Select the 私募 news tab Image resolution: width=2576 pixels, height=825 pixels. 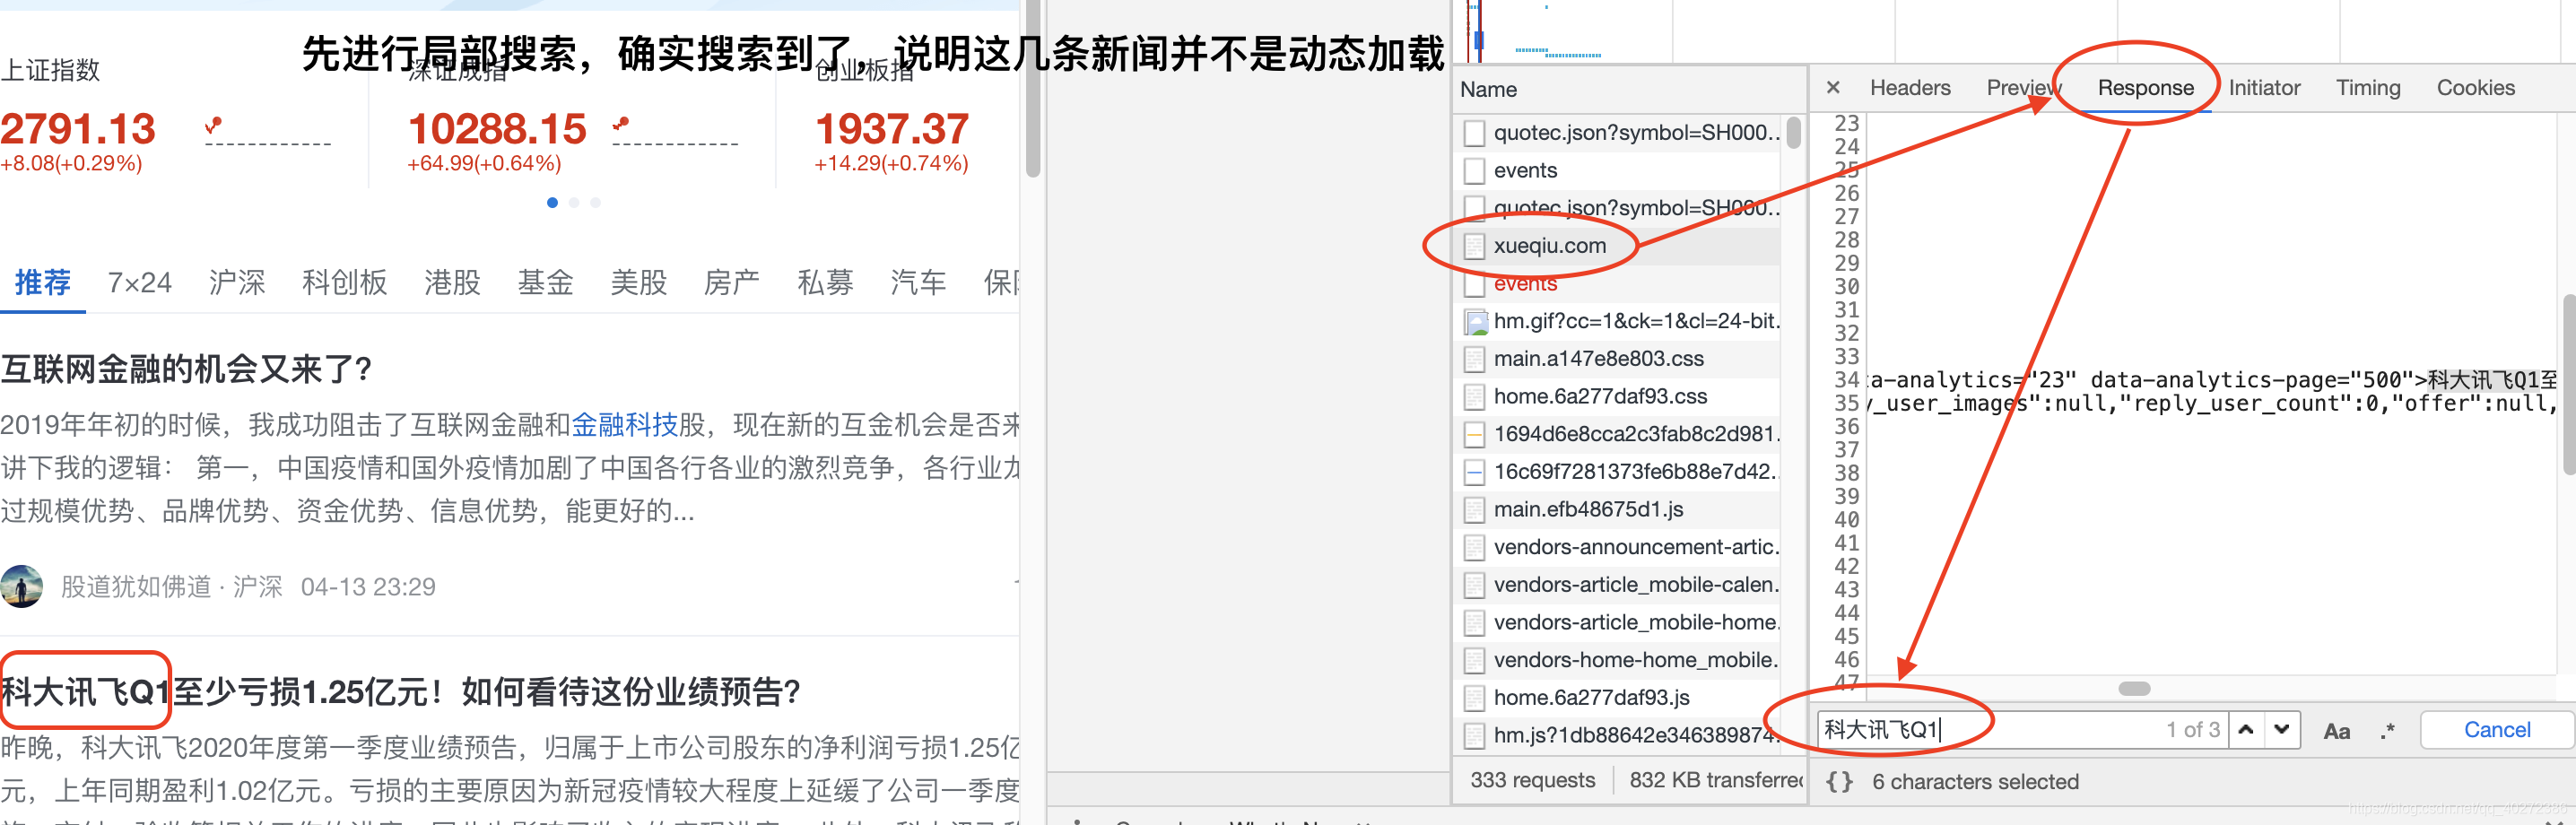pyautogui.click(x=824, y=283)
